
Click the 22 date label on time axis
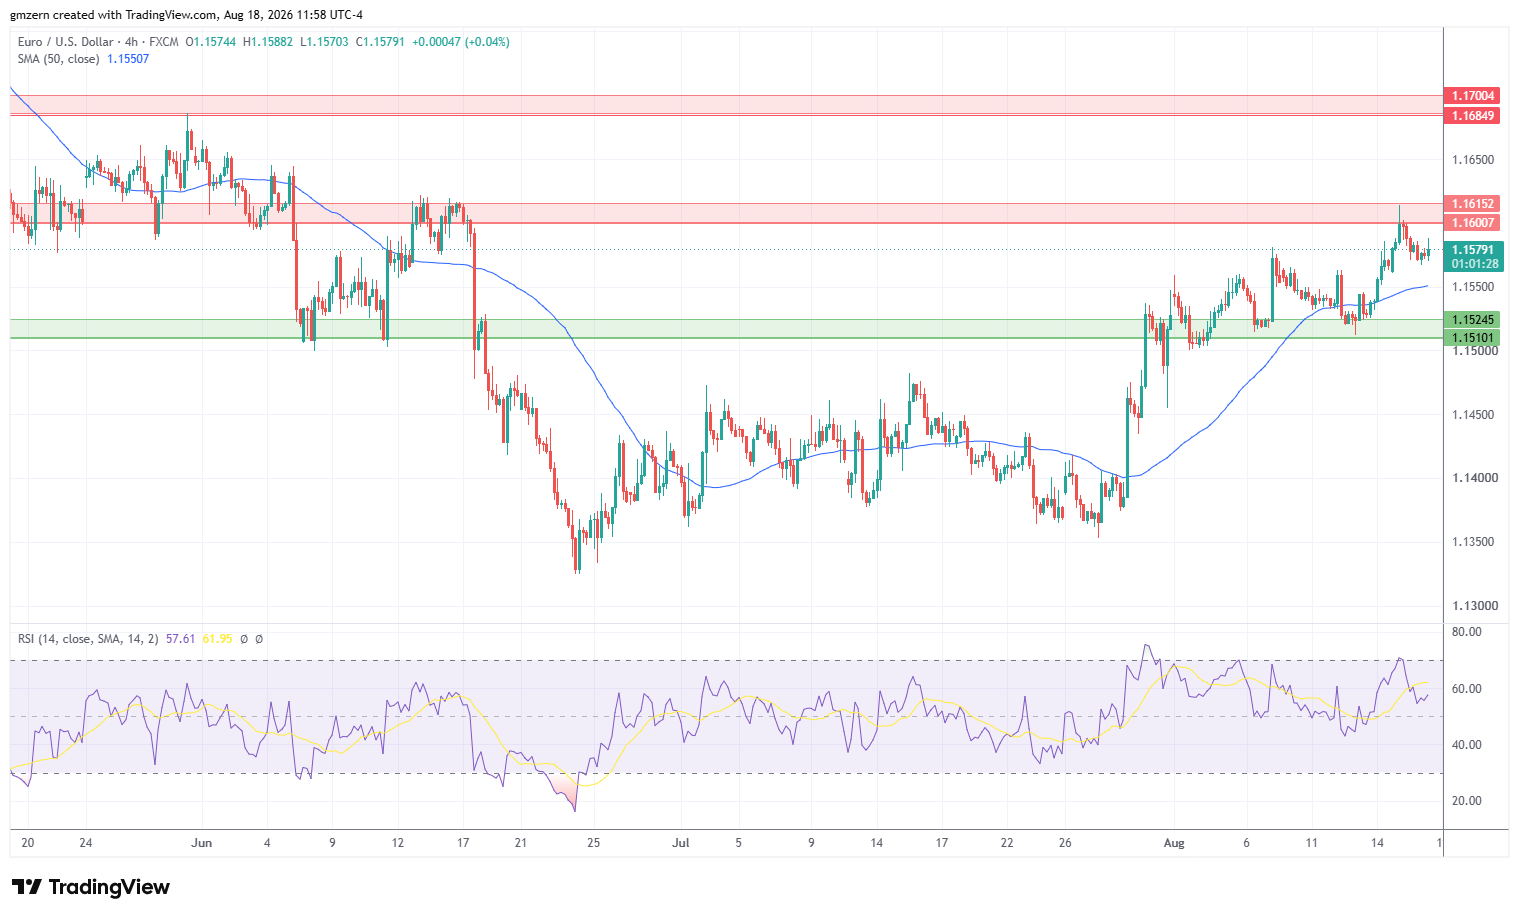tap(1007, 843)
